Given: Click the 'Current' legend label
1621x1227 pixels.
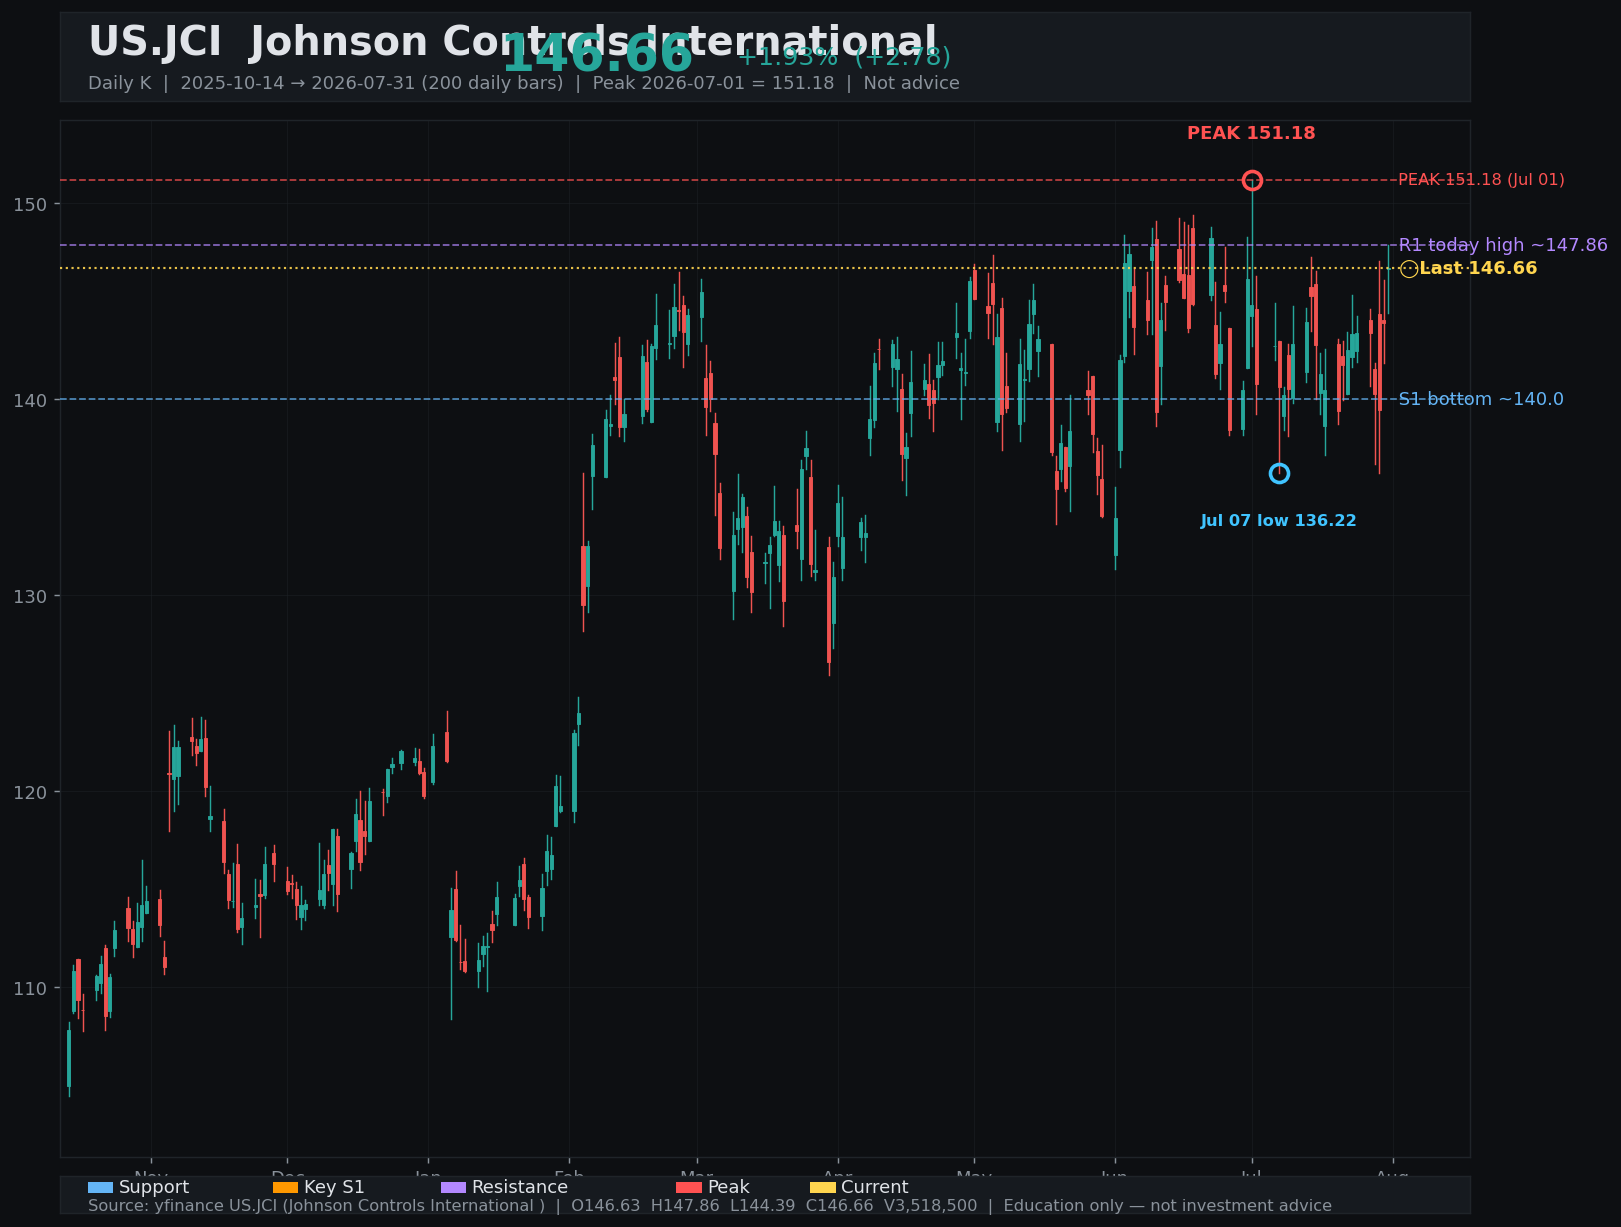Looking at the screenshot, I should 875,1187.
